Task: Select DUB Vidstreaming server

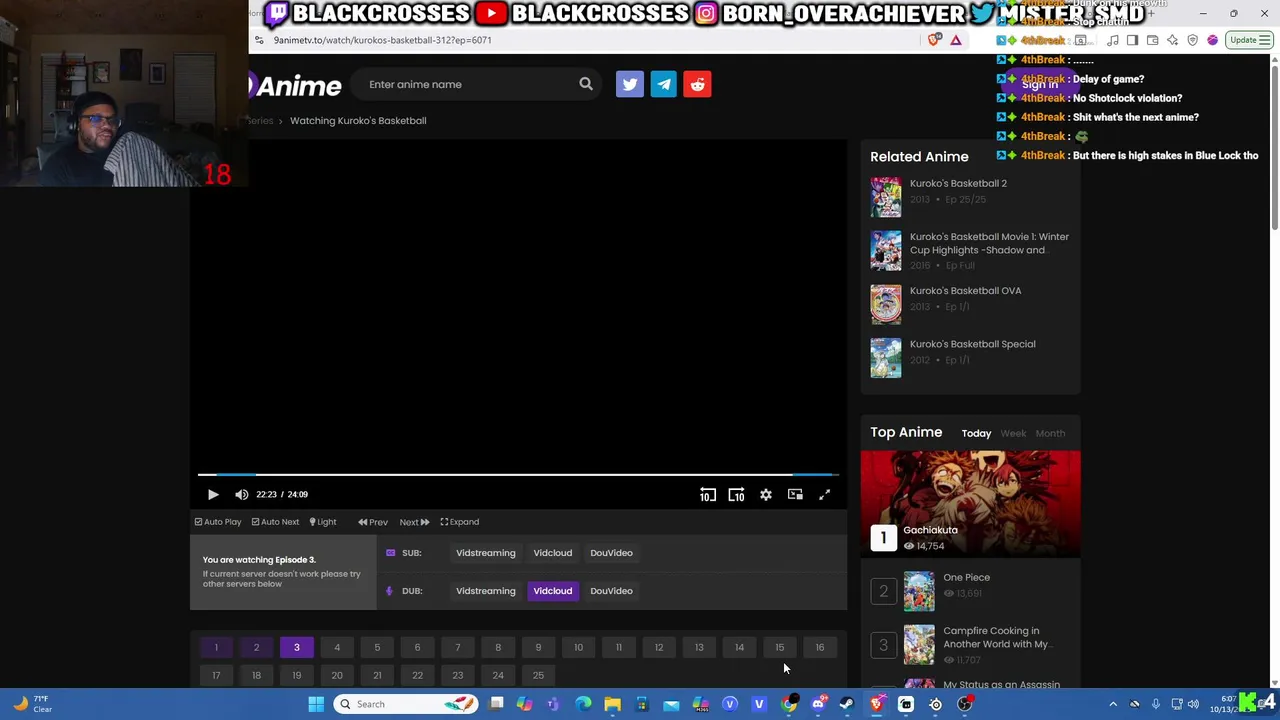Action: 486,591
